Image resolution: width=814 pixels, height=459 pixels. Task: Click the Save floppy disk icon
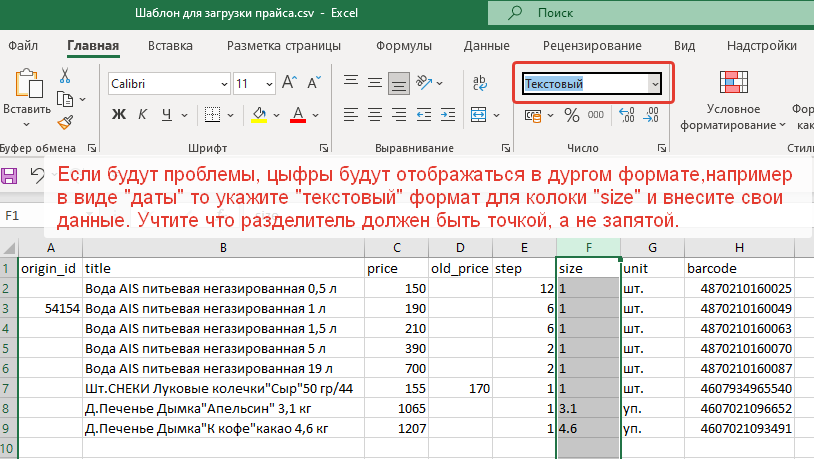click(x=11, y=175)
